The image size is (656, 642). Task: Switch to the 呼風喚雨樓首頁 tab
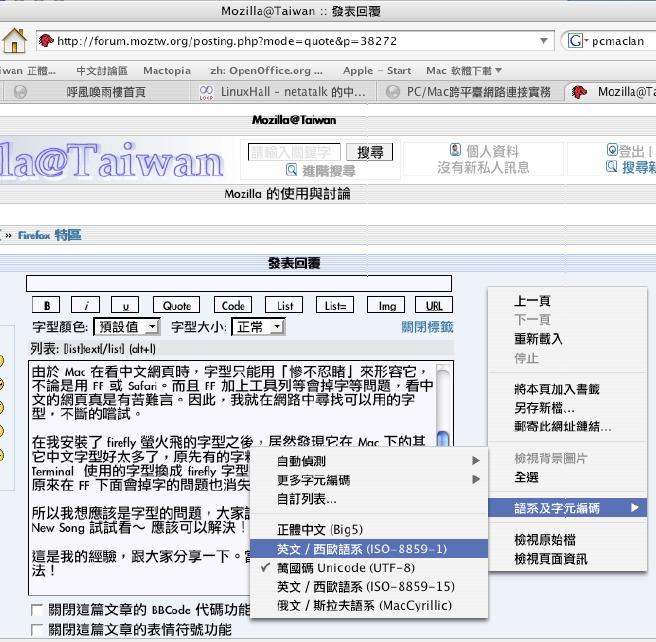pos(96,92)
